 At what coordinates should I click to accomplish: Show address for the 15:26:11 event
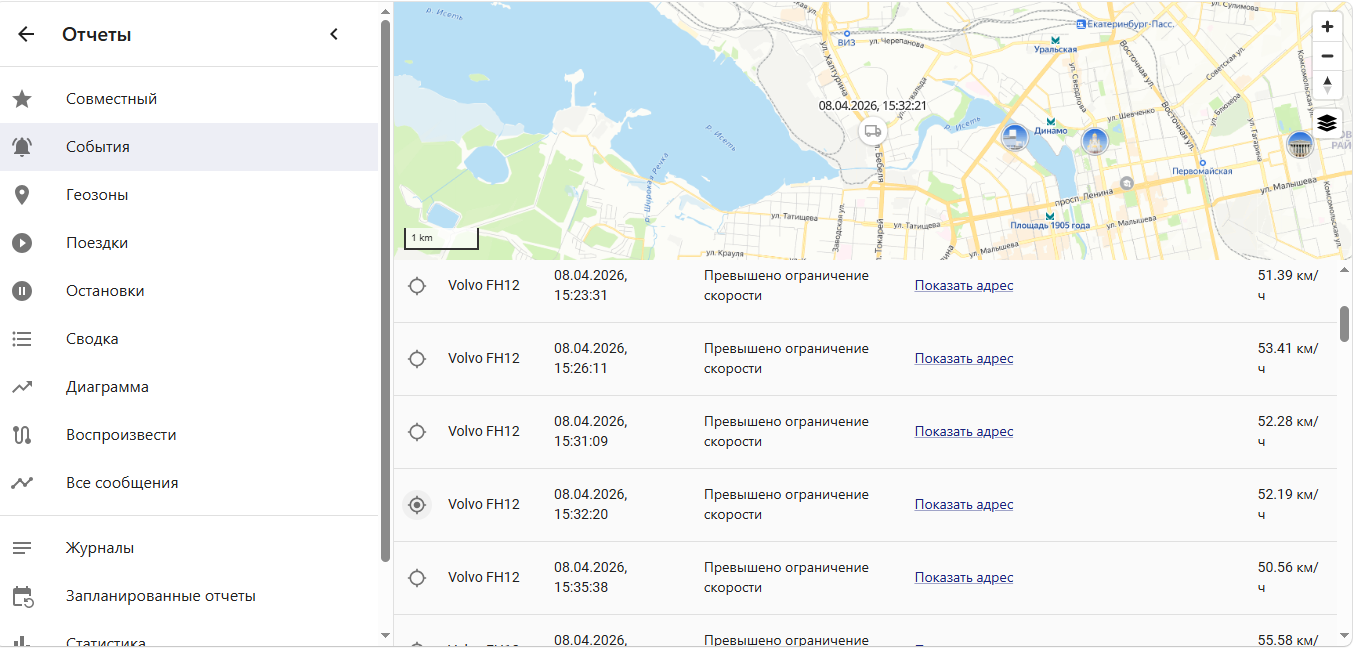coord(964,359)
